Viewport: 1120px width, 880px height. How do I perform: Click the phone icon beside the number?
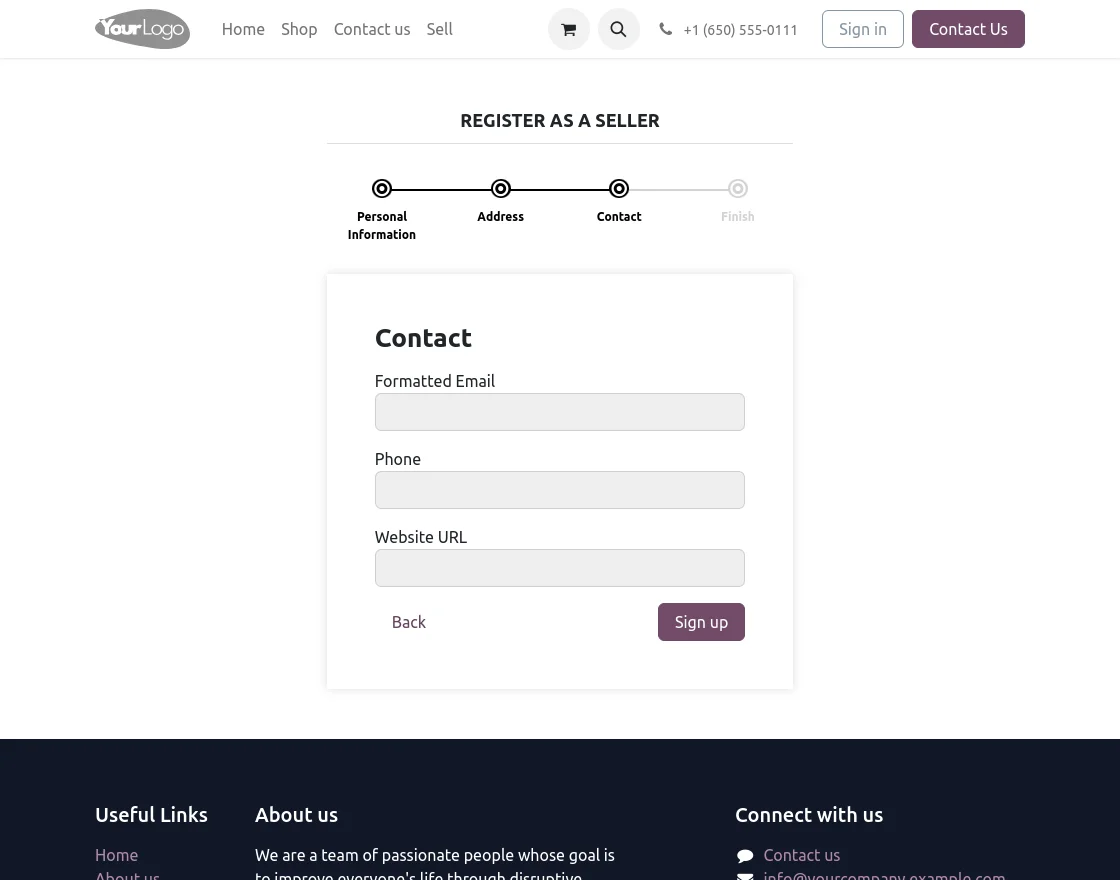(666, 29)
